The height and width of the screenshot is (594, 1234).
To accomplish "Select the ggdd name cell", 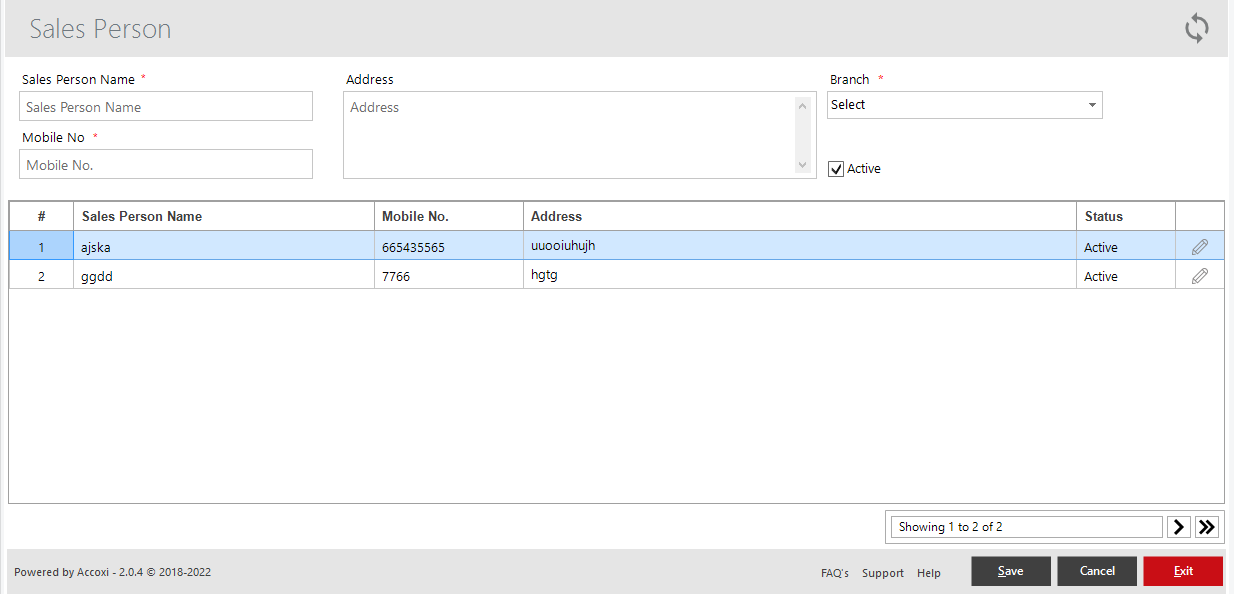I will 224,275.
